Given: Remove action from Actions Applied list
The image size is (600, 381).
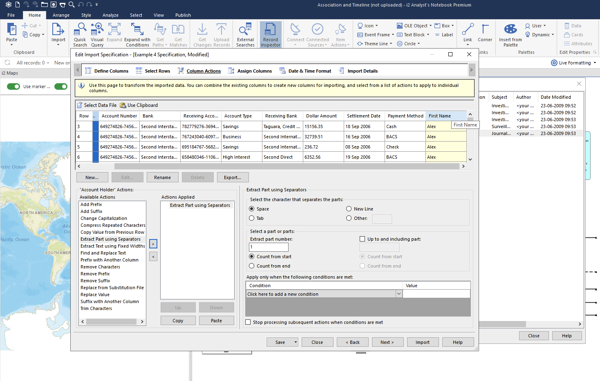Looking at the screenshot, I should 153,257.
